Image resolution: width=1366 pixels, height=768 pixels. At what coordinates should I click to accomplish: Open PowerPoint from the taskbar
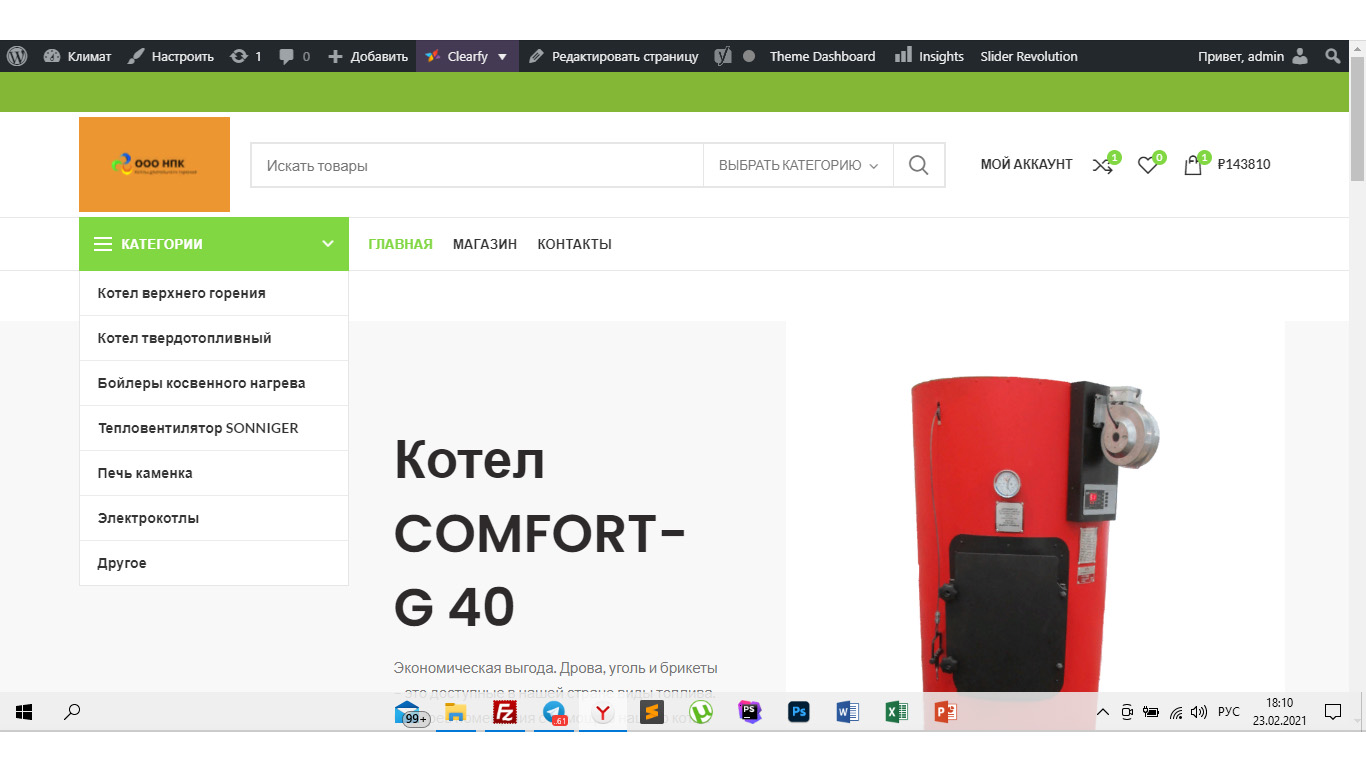coord(946,712)
